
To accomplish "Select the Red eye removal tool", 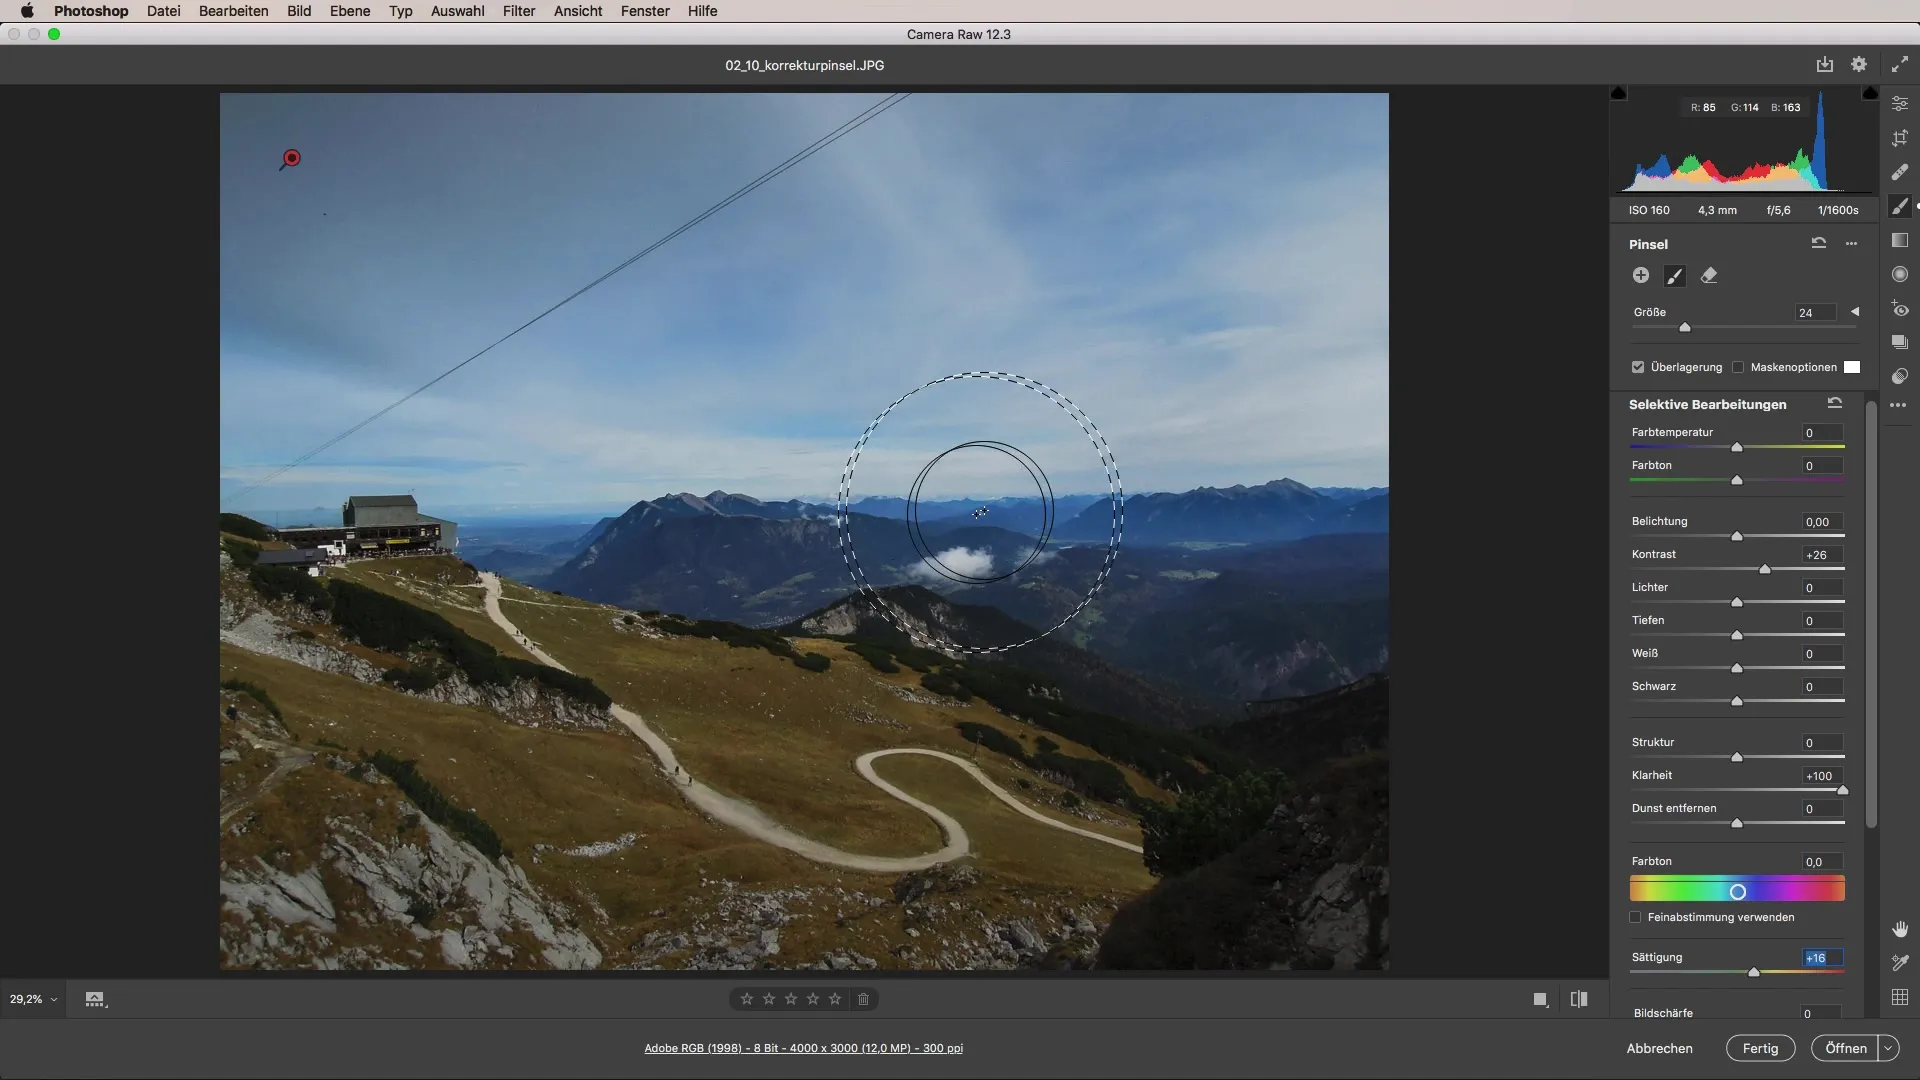I will tap(1900, 309).
